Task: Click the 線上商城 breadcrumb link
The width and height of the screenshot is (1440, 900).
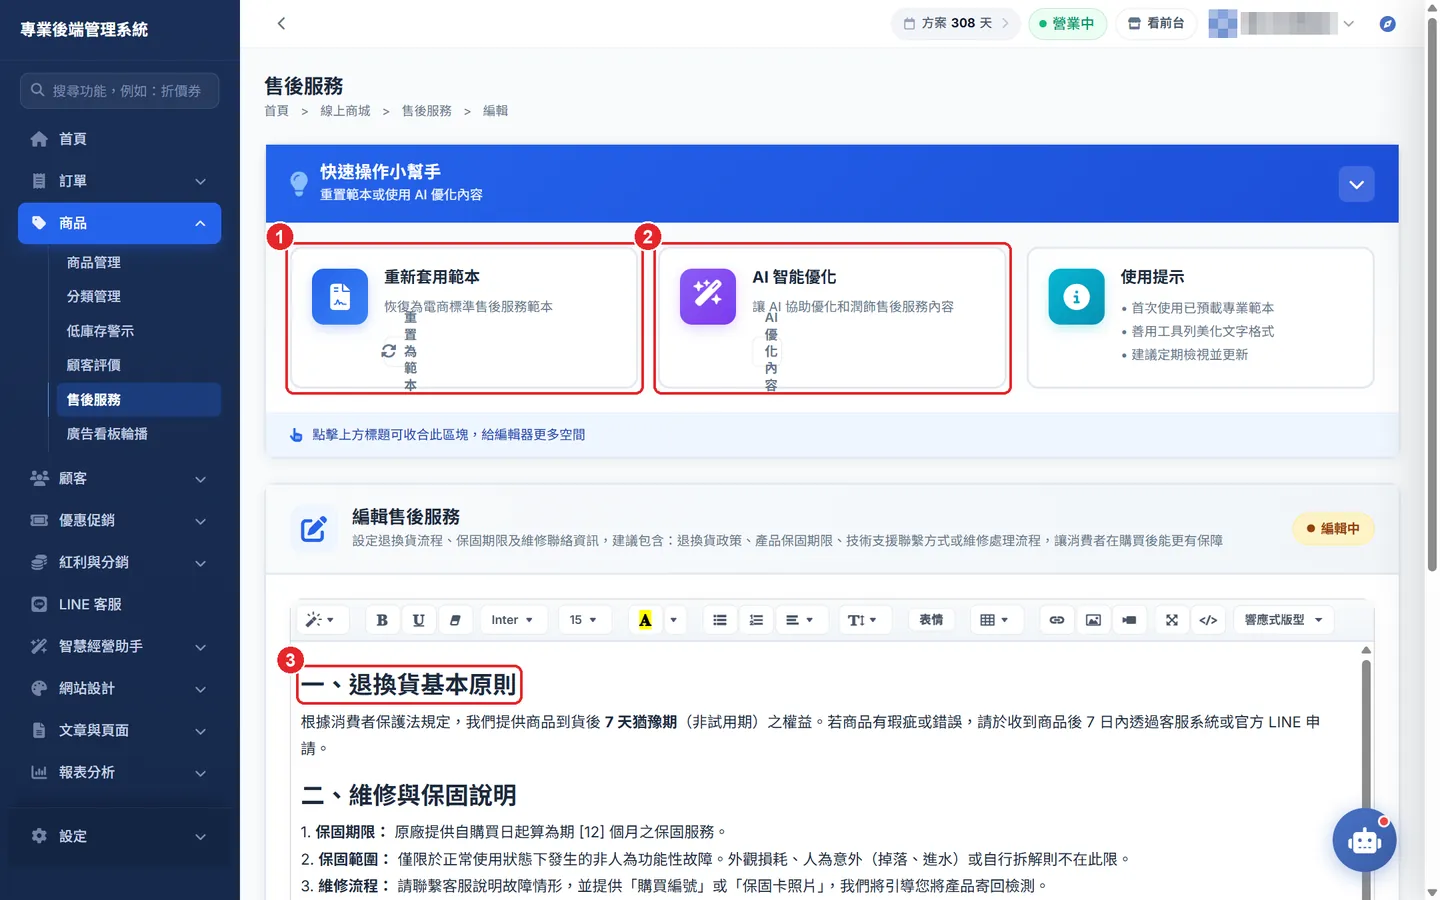Action: click(x=345, y=111)
